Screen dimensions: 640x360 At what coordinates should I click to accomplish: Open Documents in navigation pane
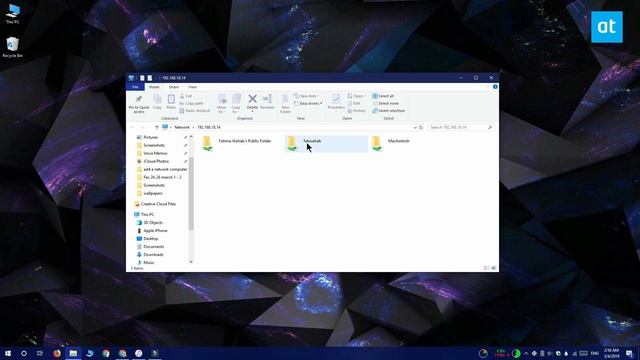[x=153, y=247]
